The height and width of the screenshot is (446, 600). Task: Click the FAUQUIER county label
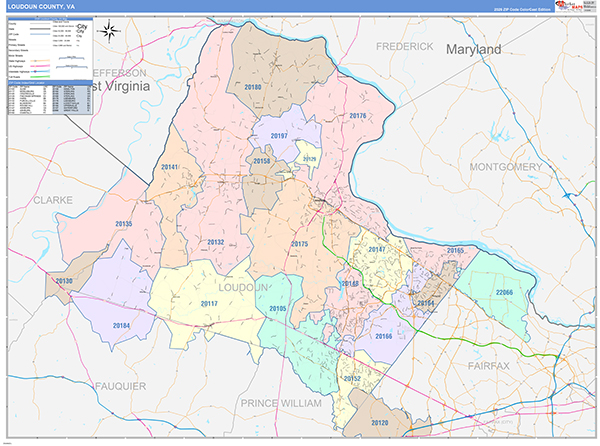pyautogui.click(x=121, y=386)
